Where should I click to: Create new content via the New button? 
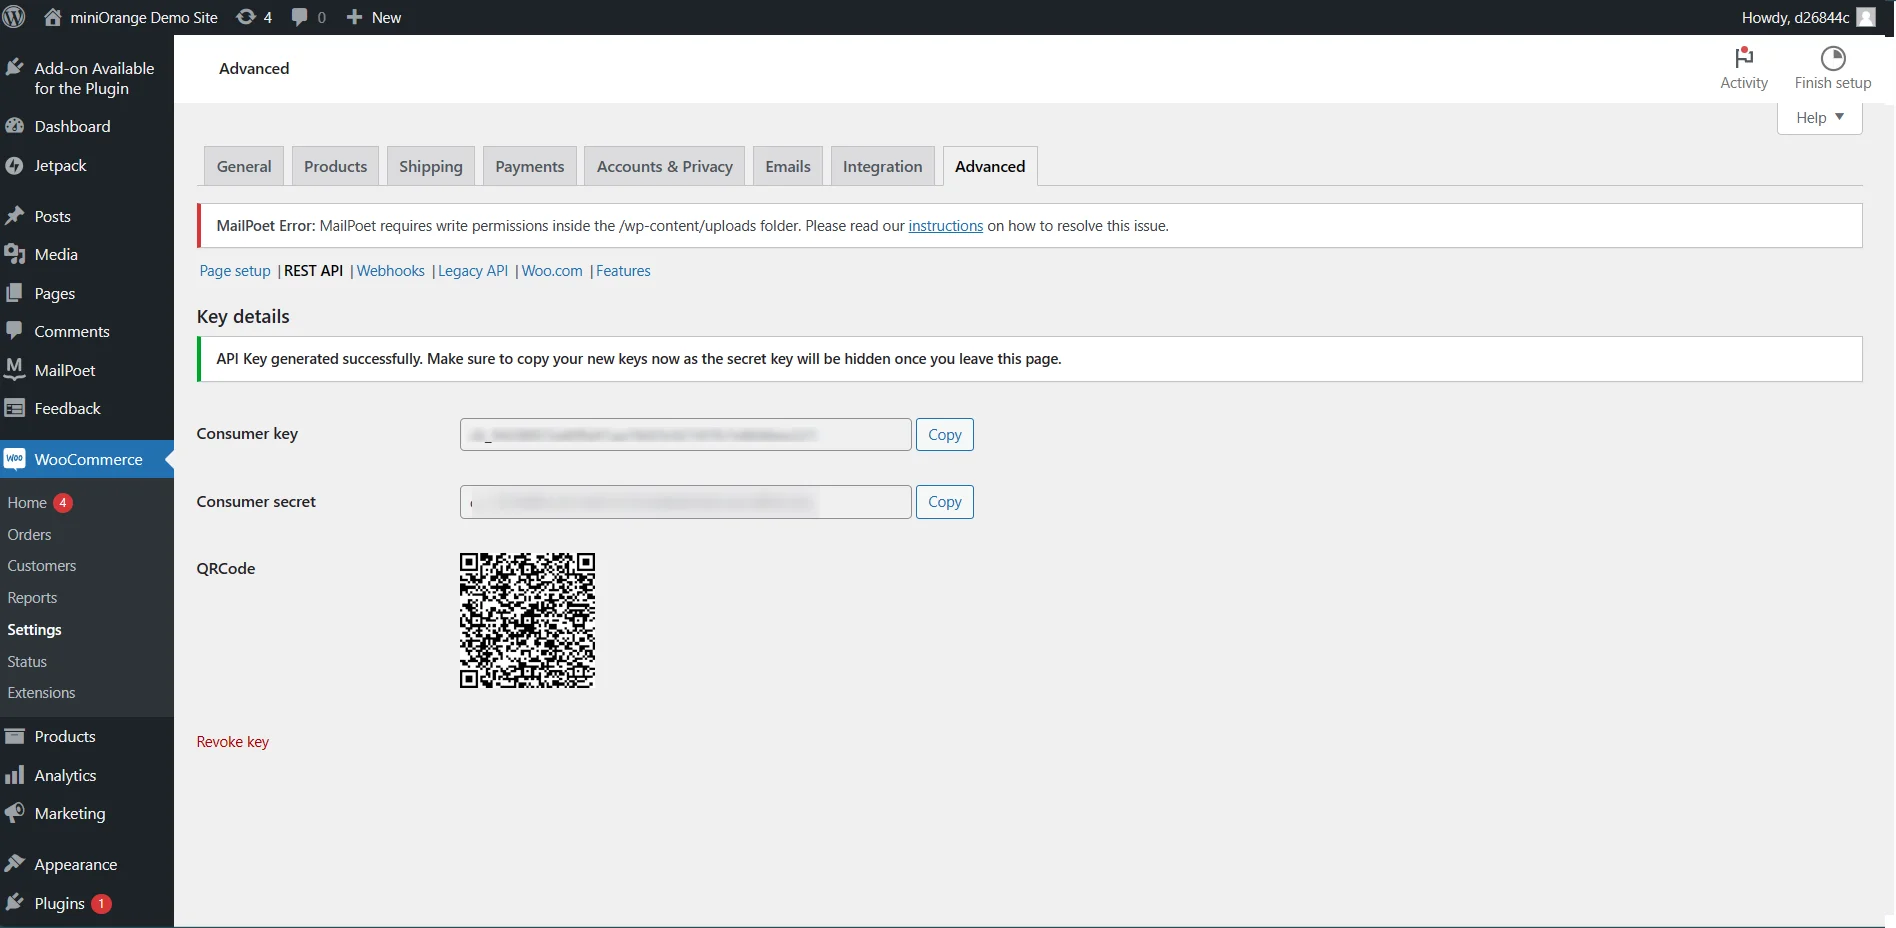(373, 16)
